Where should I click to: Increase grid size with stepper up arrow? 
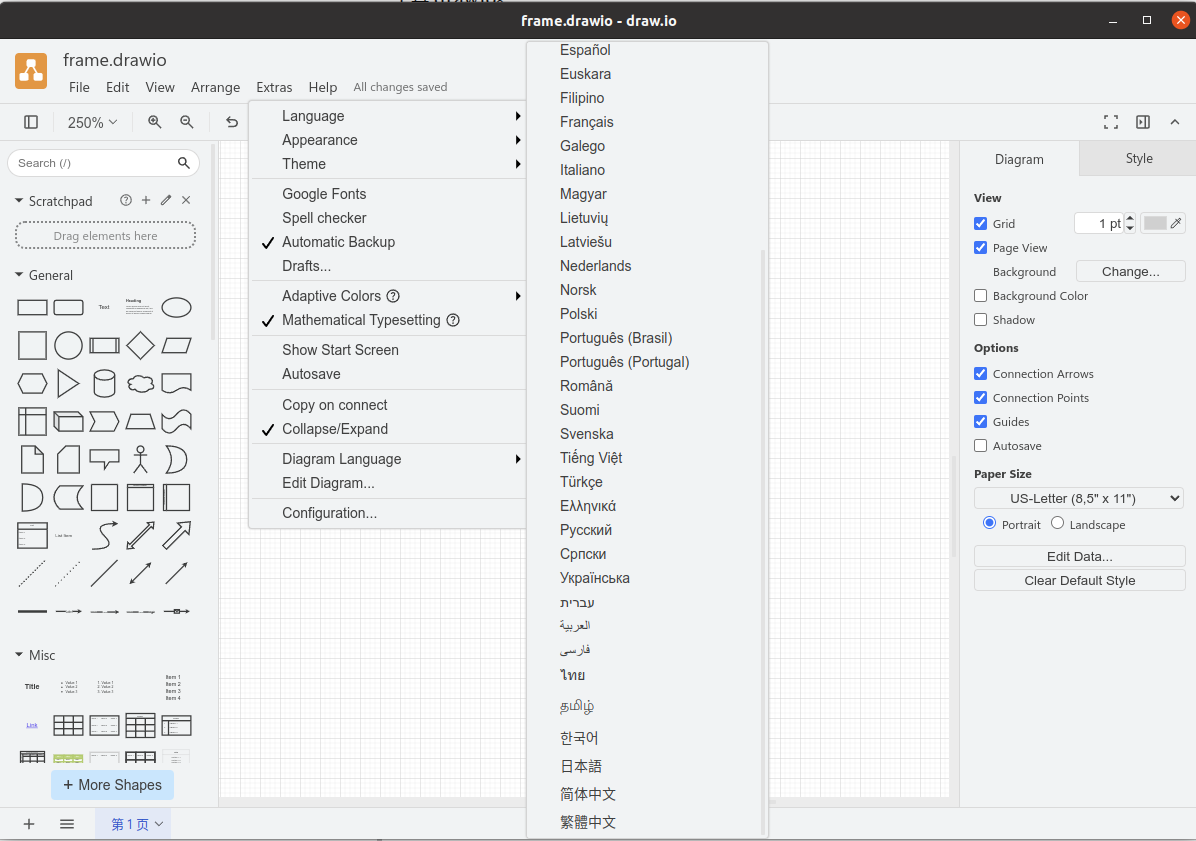(1130, 218)
